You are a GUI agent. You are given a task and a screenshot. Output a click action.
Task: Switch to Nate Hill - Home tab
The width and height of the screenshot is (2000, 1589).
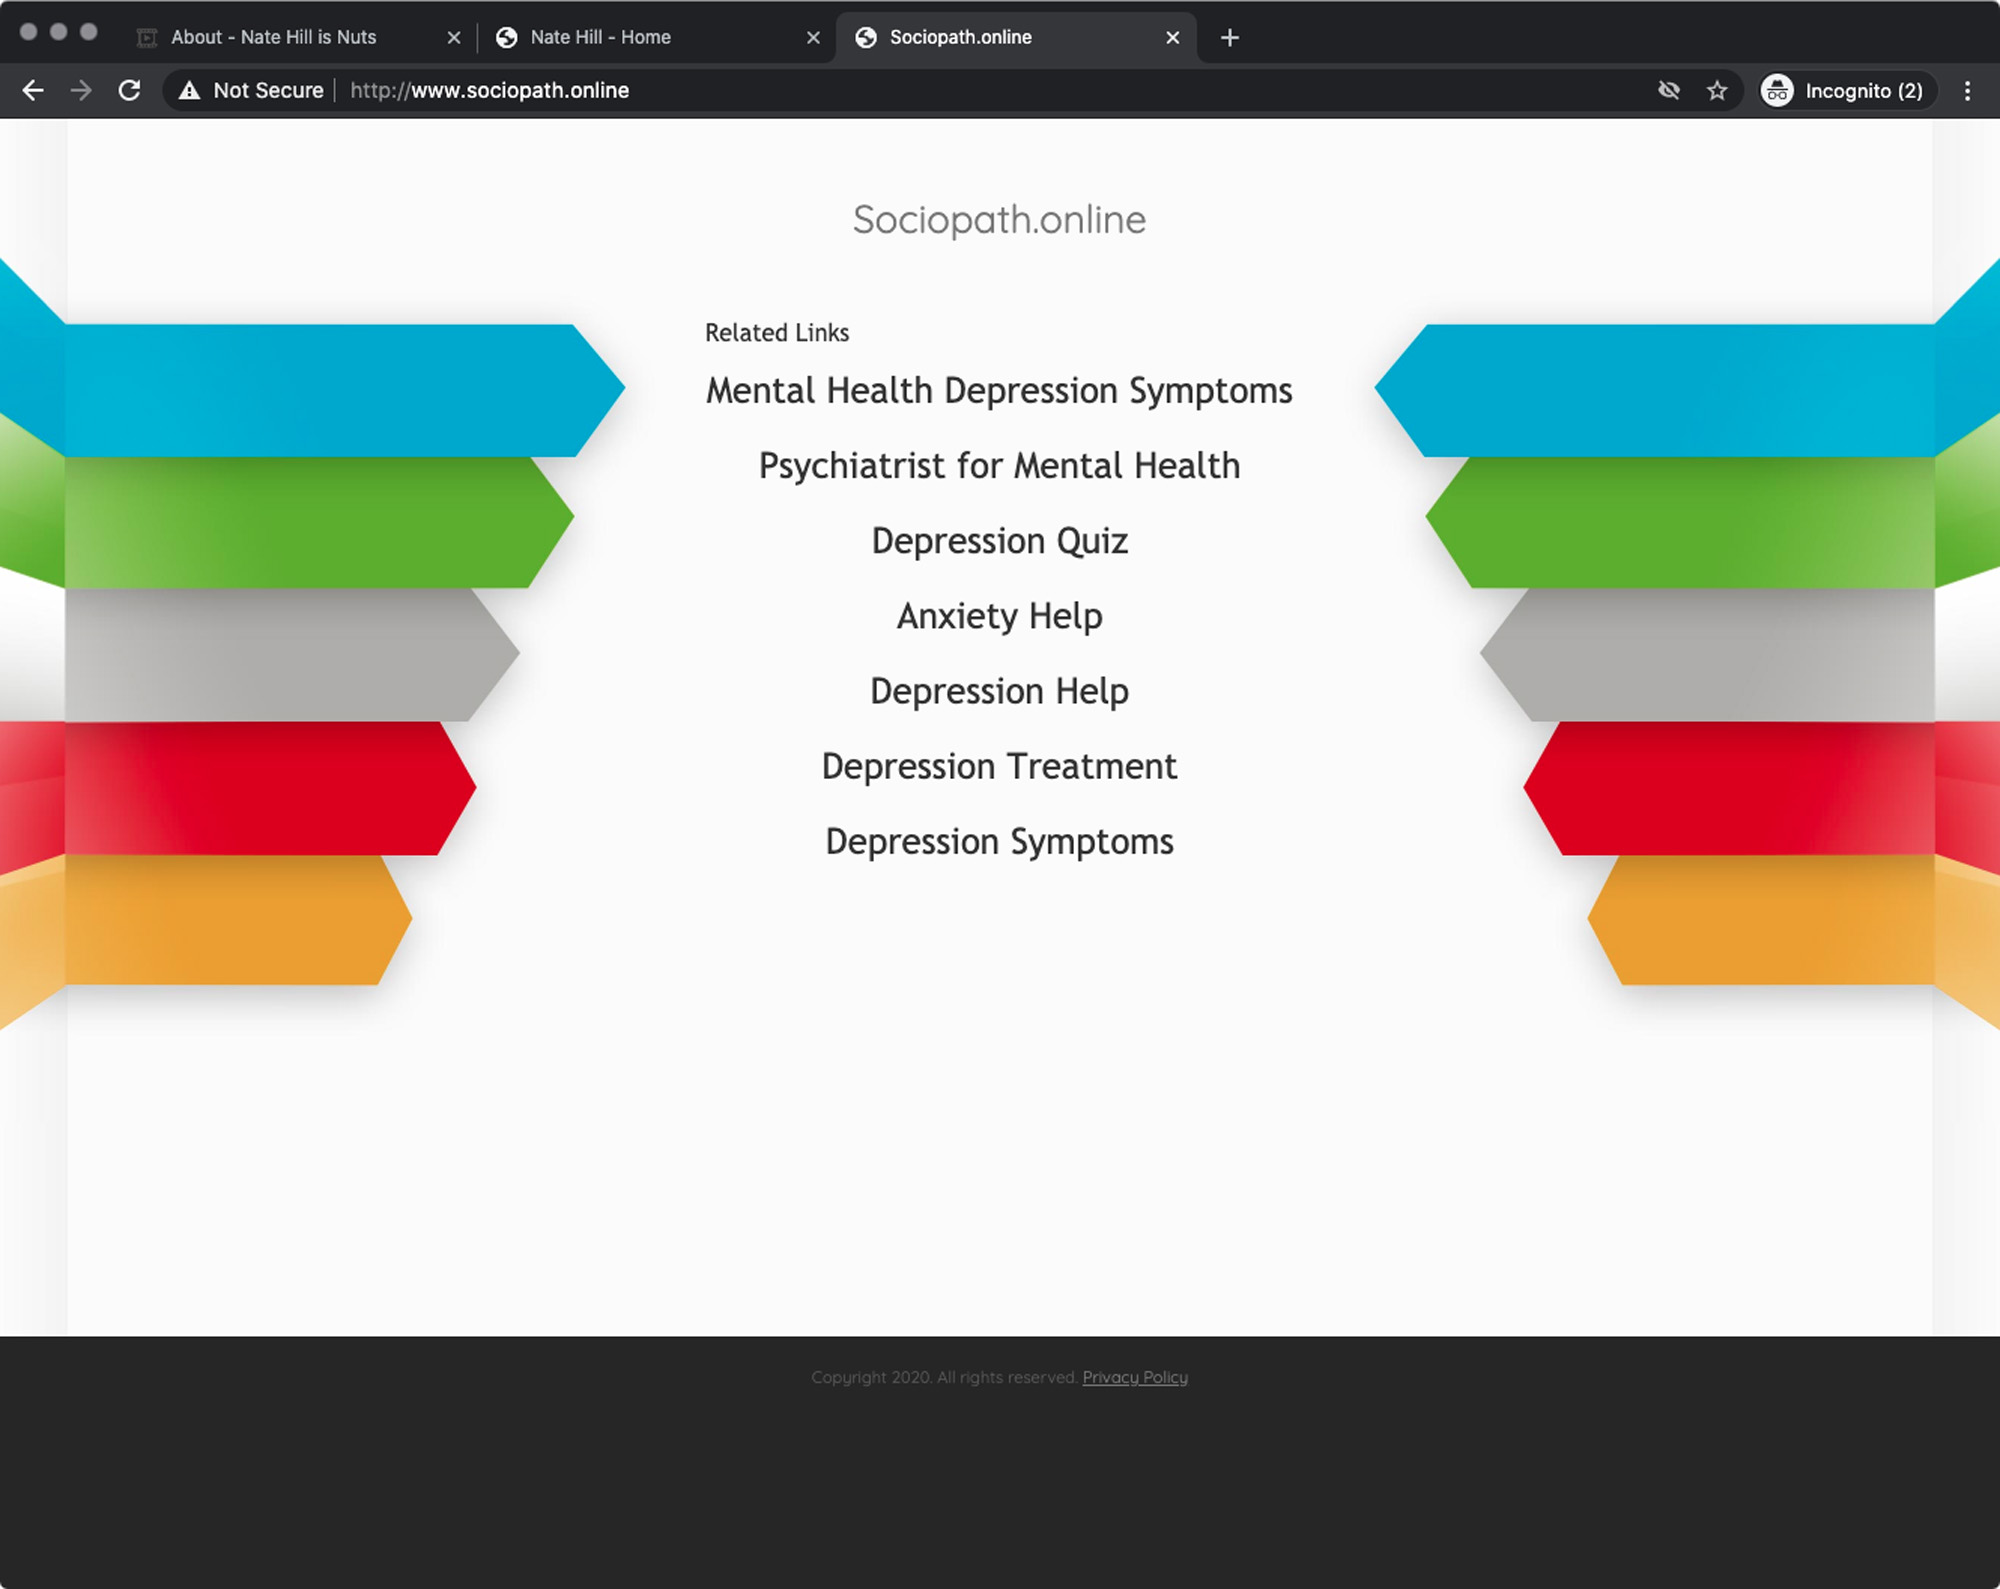point(600,38)
